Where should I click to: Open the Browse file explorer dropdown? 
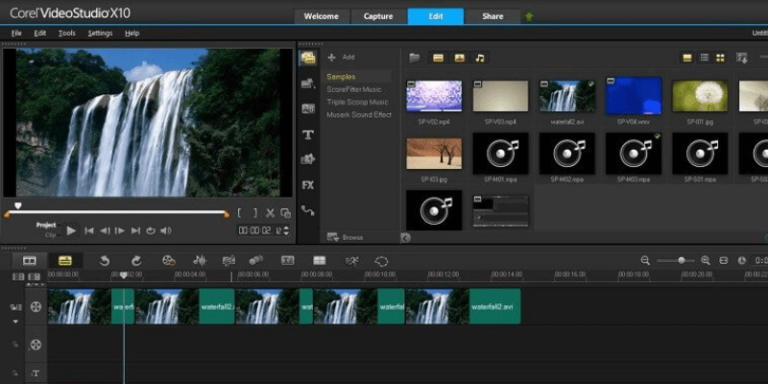tap(345, 238)
